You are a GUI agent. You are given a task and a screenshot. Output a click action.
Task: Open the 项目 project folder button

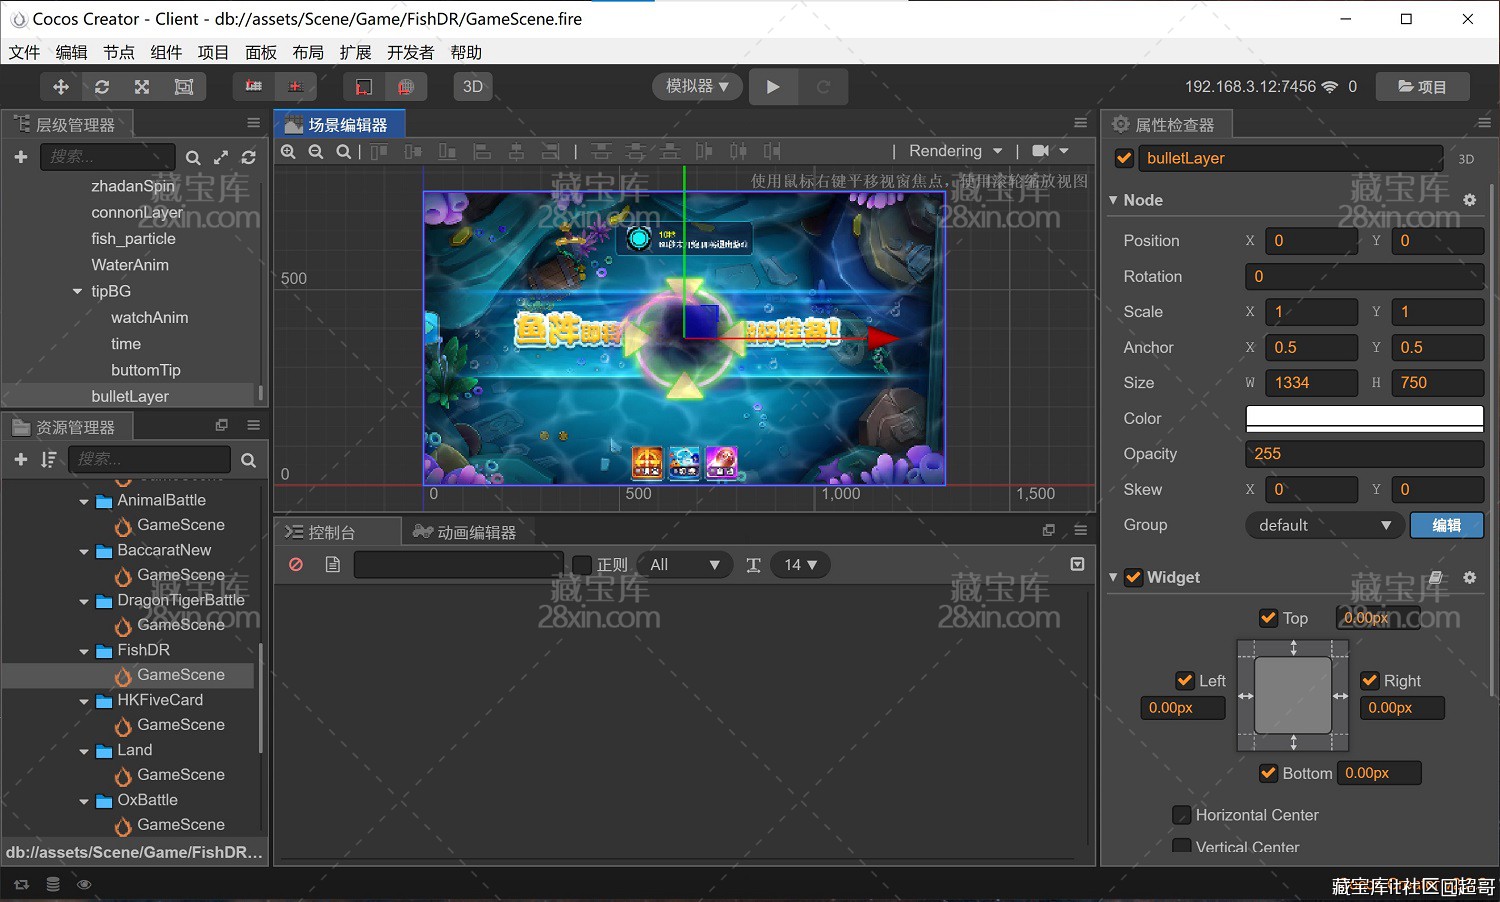[1422, 87]
